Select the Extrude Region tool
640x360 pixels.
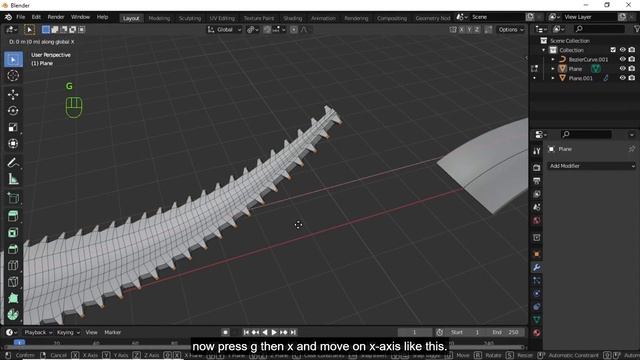13,216
